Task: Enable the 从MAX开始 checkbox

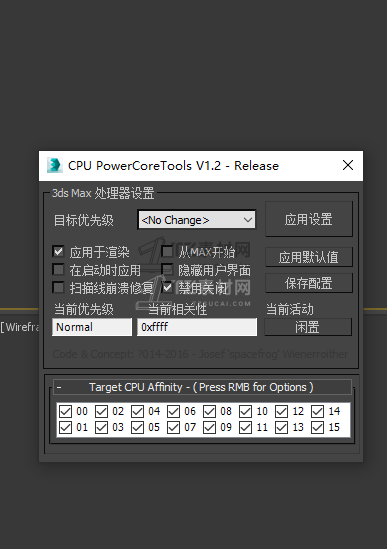Action: pyautogui.click(x=167, y=251)
